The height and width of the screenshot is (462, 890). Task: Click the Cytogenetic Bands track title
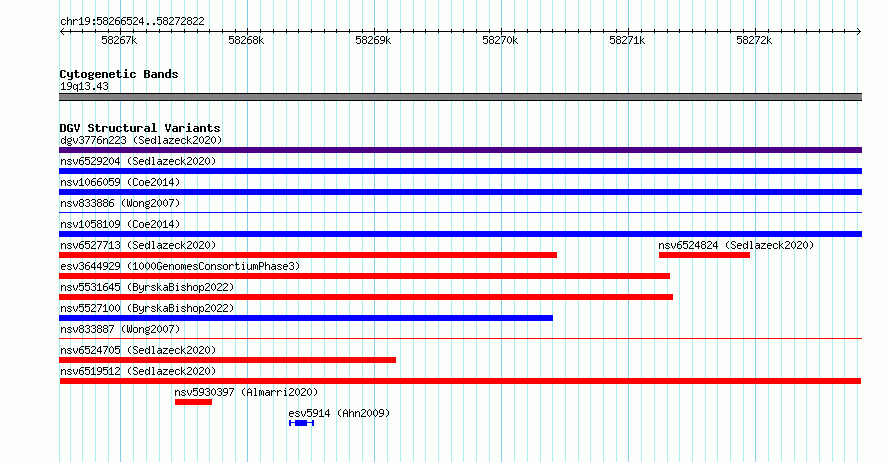click(119, 74)
